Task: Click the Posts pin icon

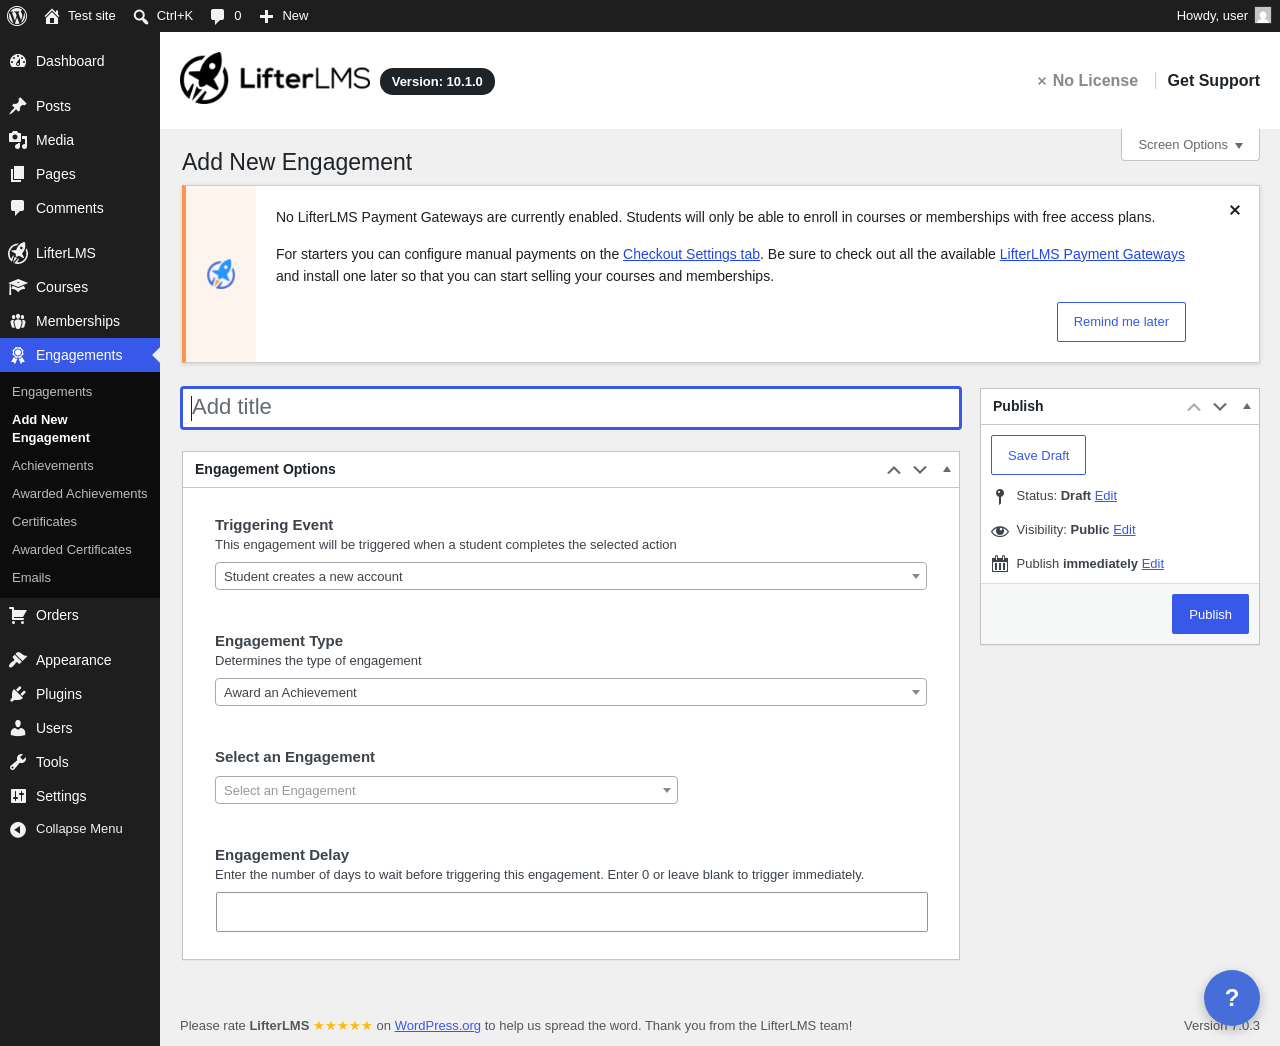Action: tap(18, 106)
